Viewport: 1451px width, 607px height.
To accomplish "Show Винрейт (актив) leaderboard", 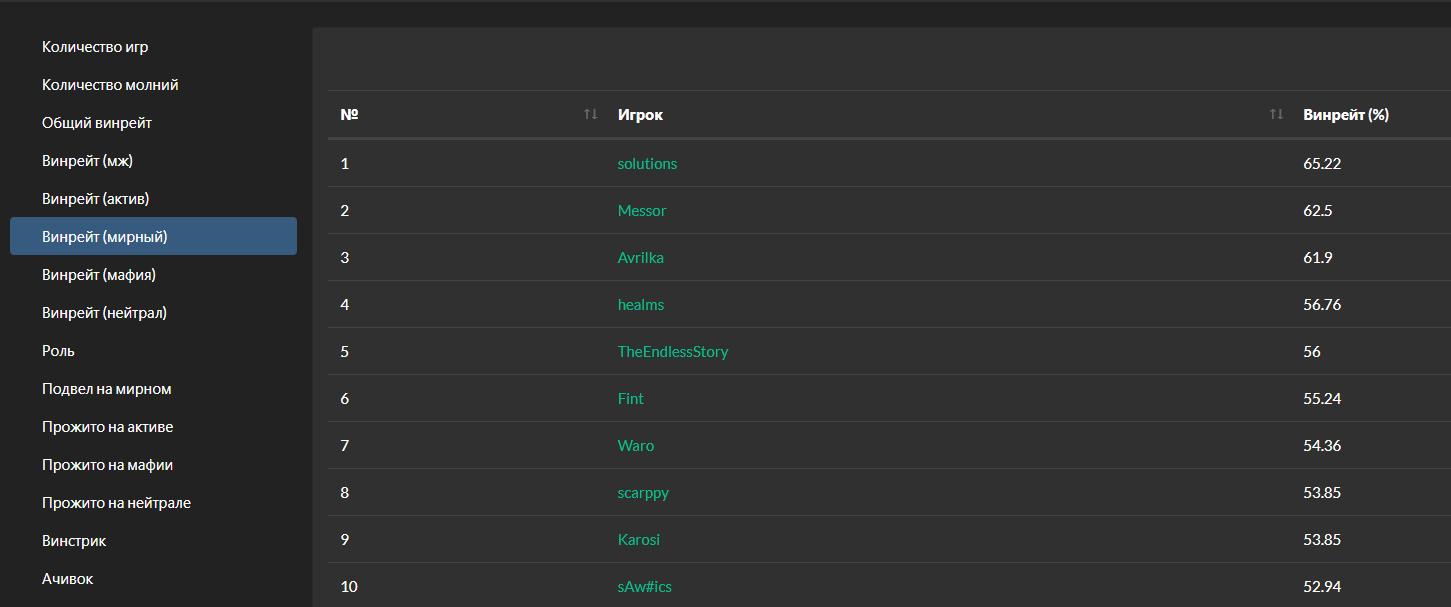I will click(x=95, y=199).
